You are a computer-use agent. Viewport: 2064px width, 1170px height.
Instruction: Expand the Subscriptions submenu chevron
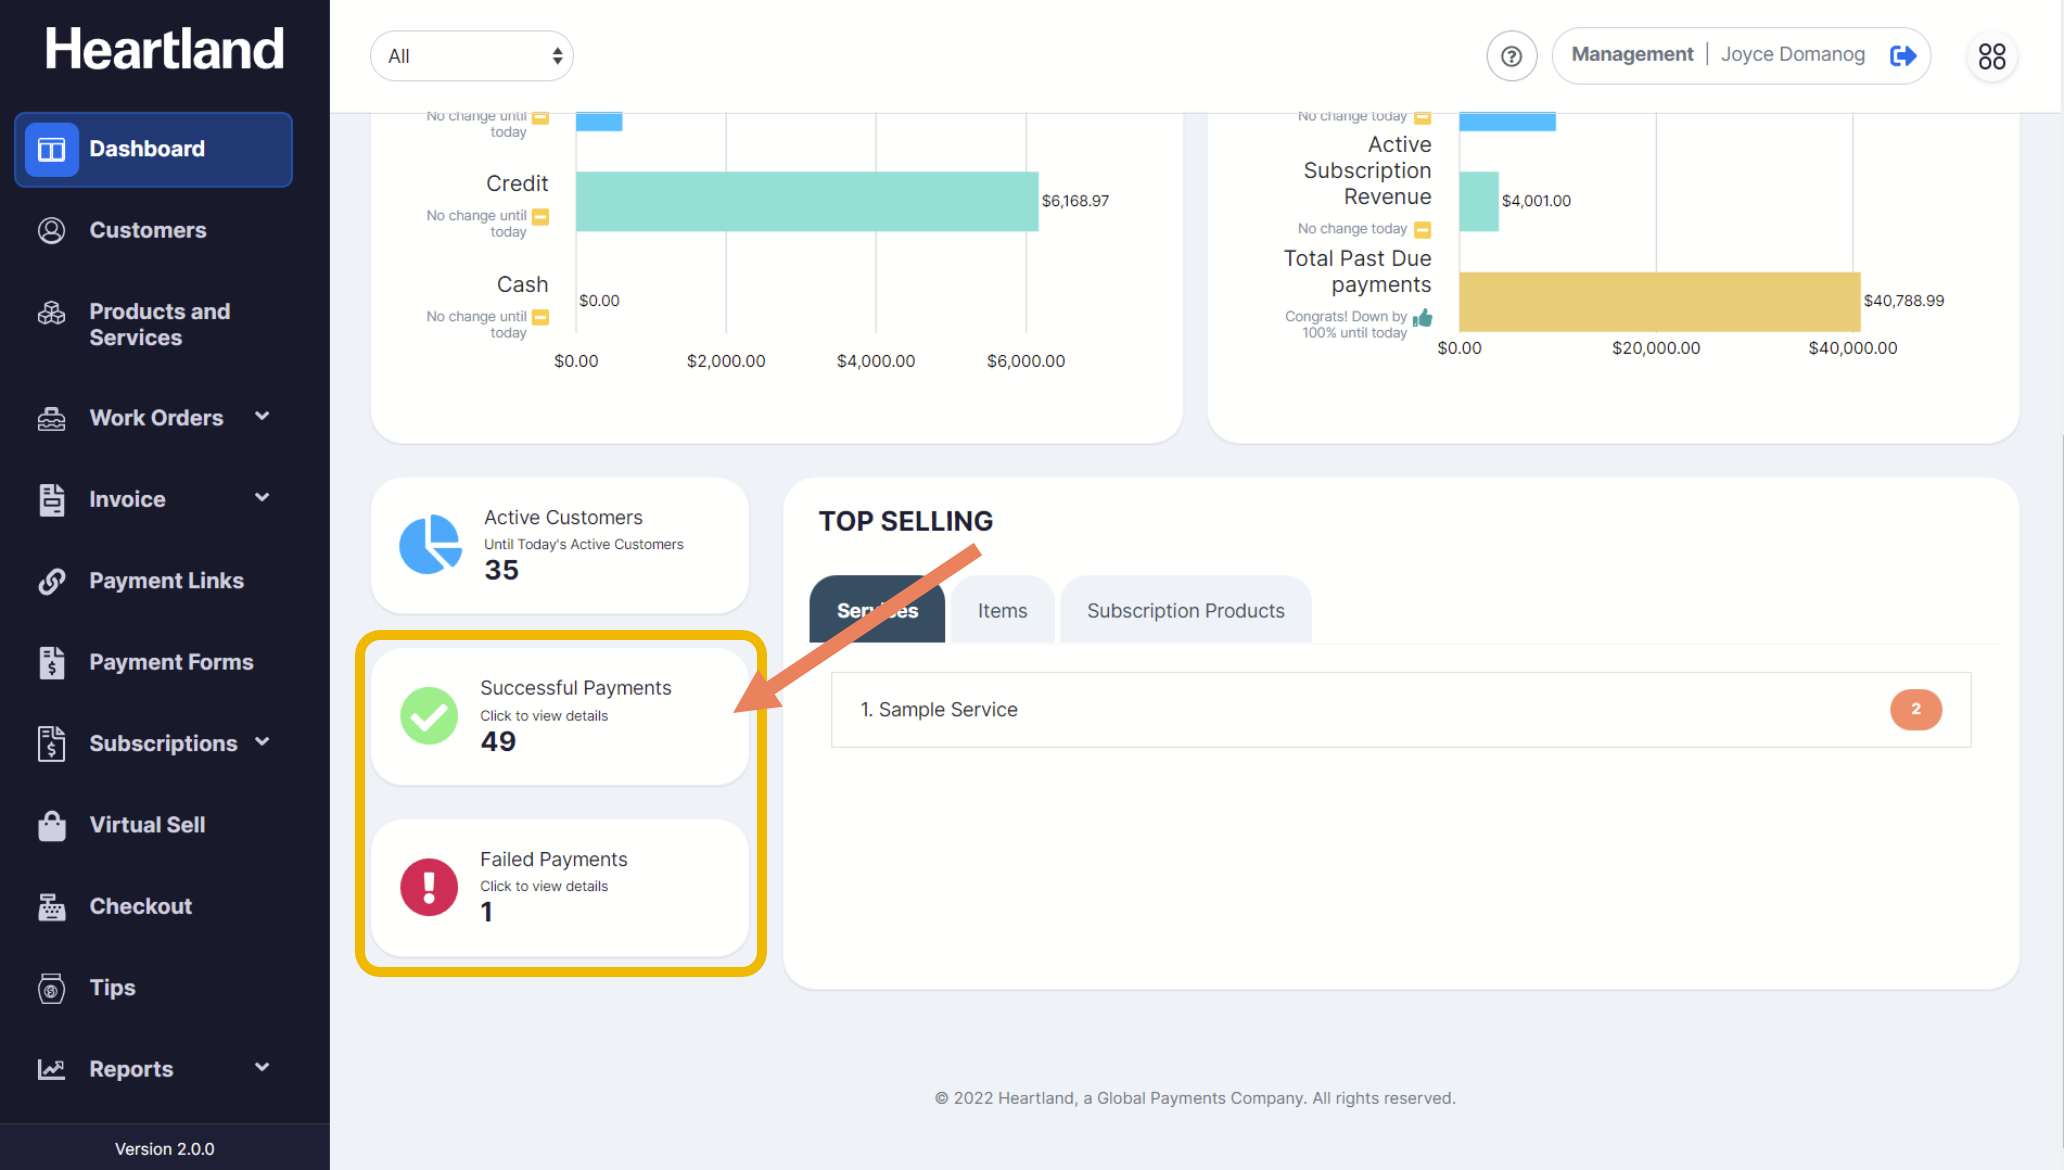coord(262,742)
